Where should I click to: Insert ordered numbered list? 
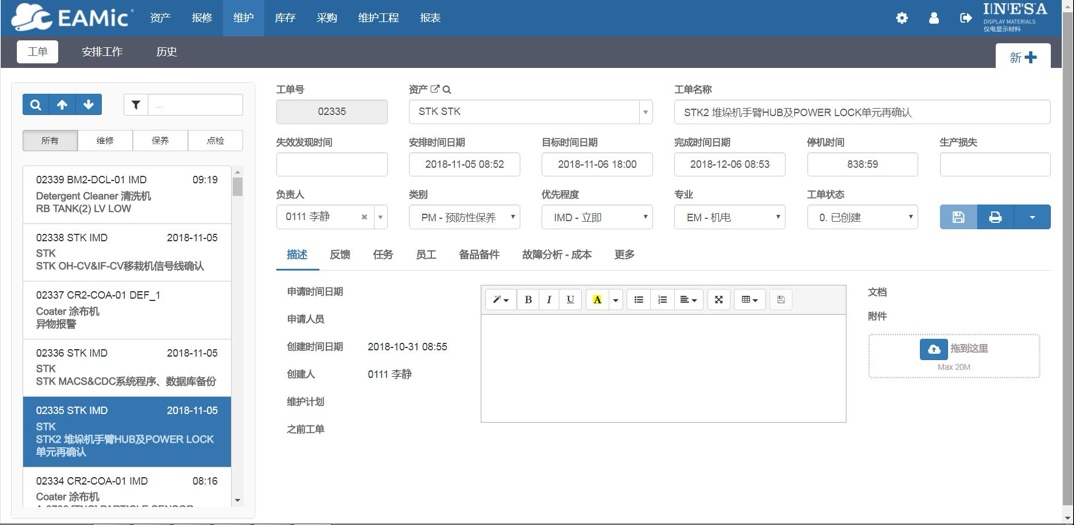click(x=662, y=300)
